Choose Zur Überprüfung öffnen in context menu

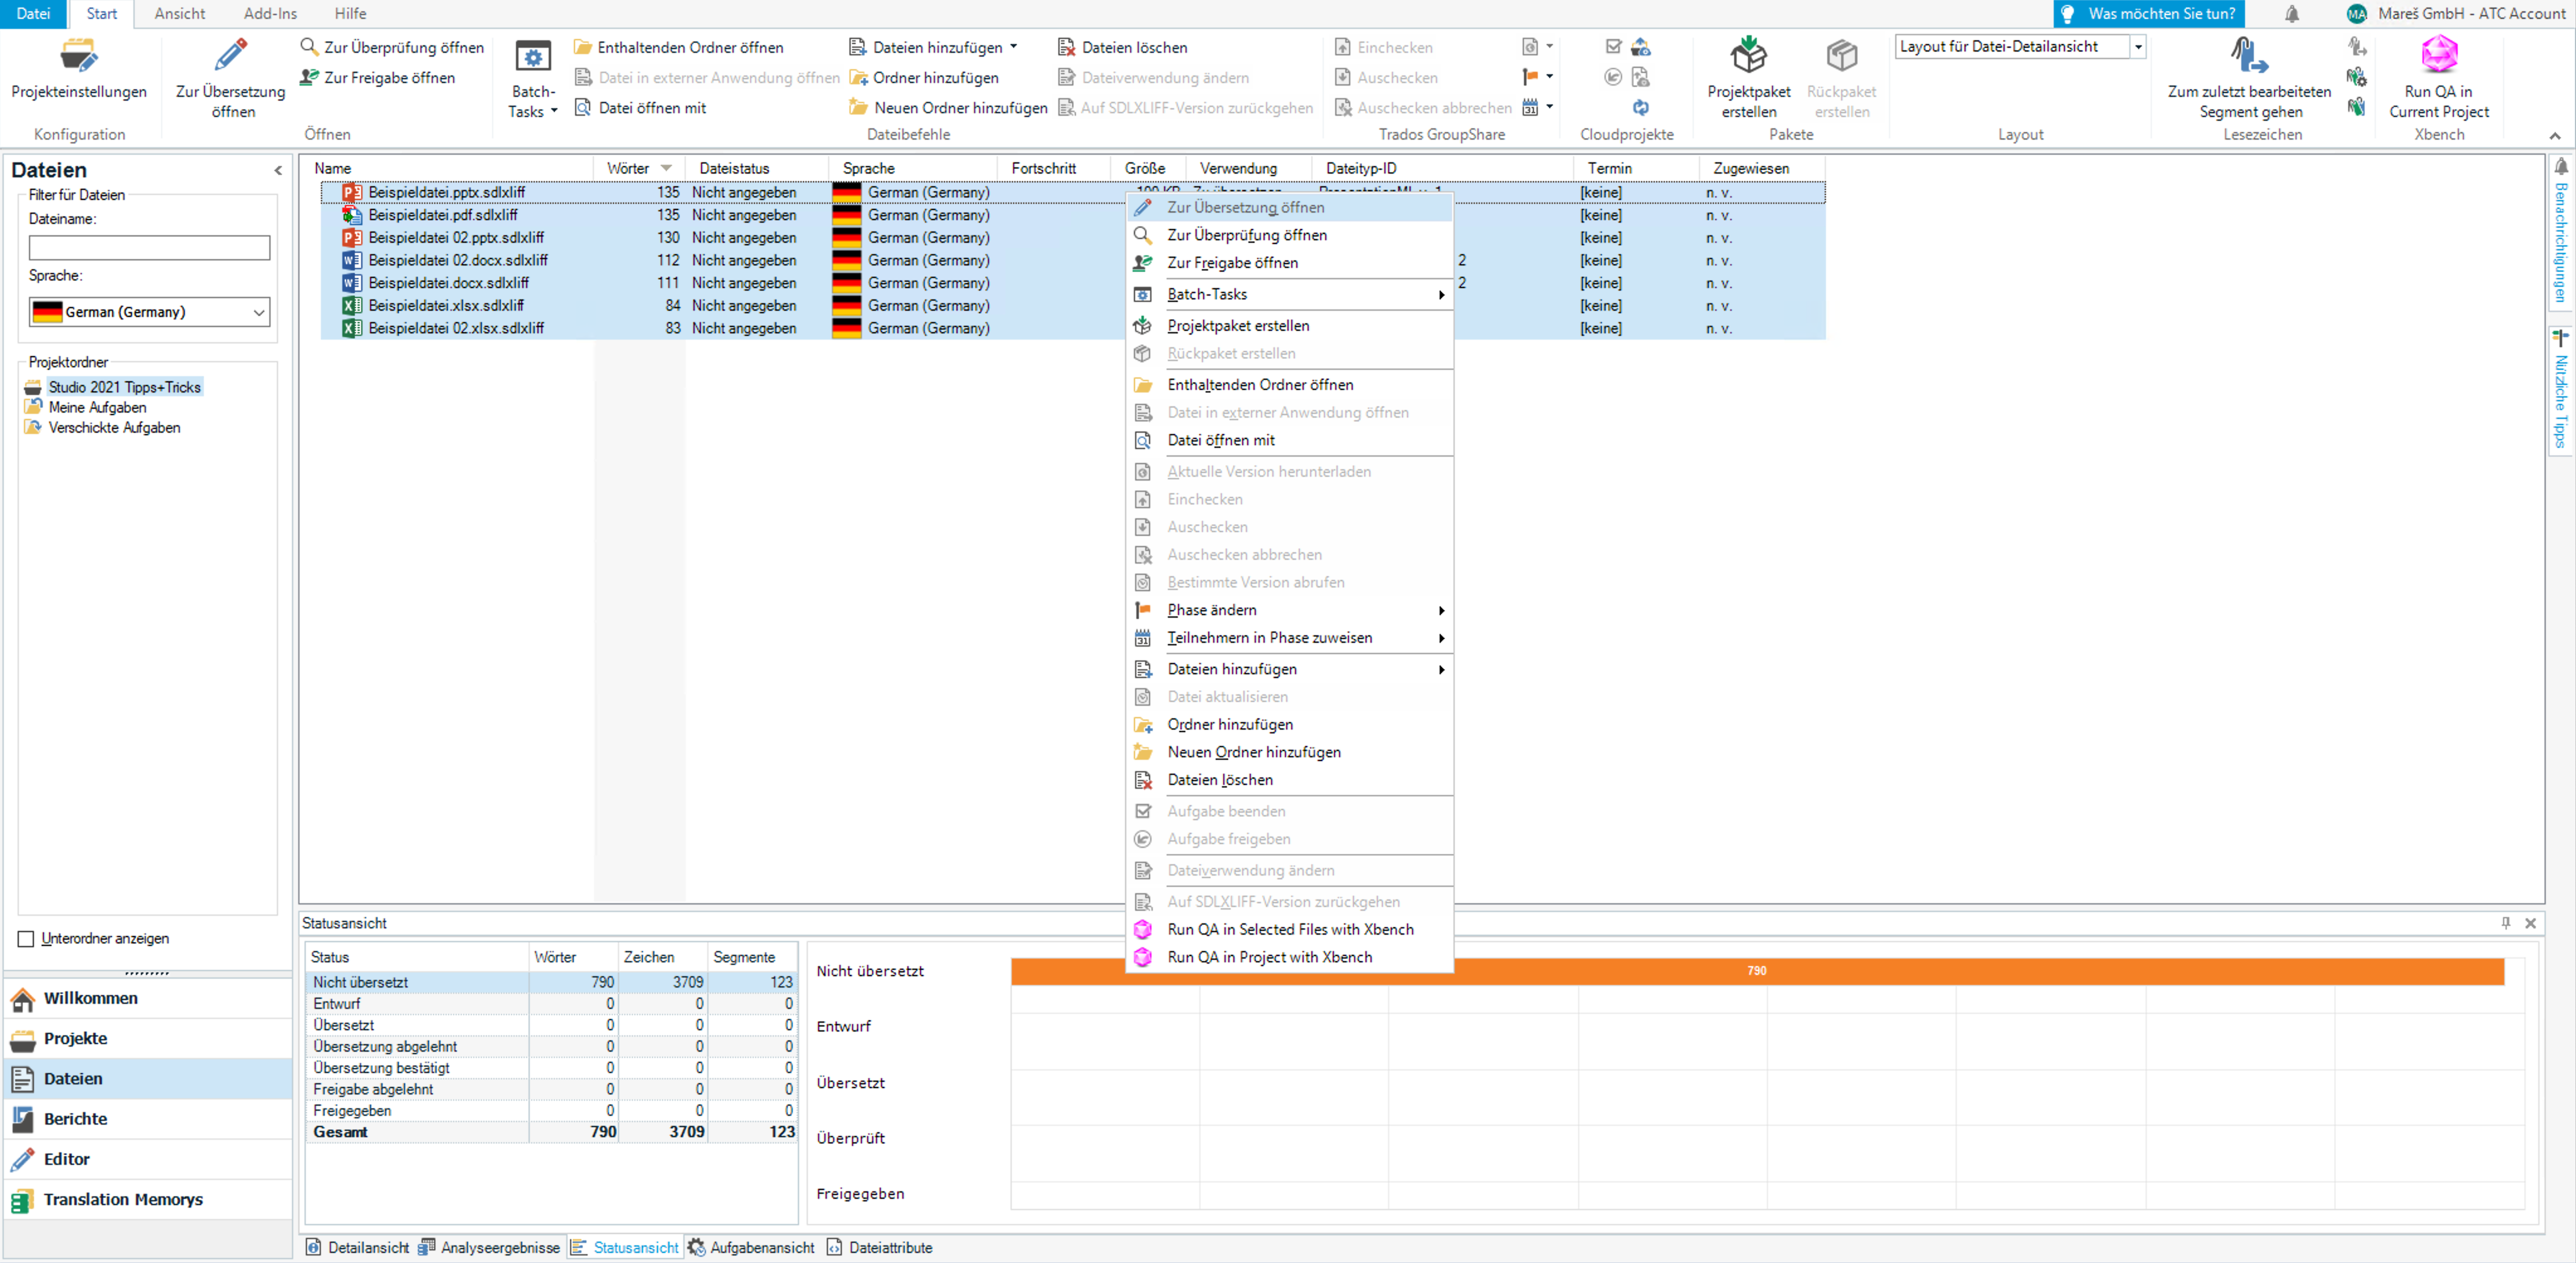click(x=1290, y=235)
